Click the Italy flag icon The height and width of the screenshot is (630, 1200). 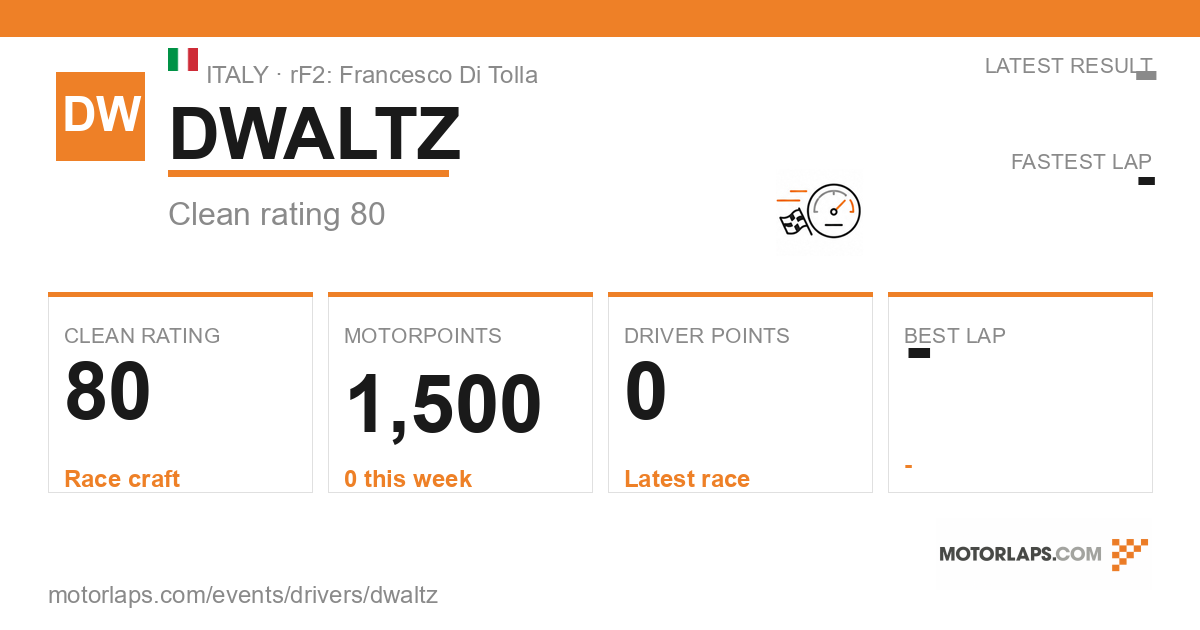click(x=183, y=59)
